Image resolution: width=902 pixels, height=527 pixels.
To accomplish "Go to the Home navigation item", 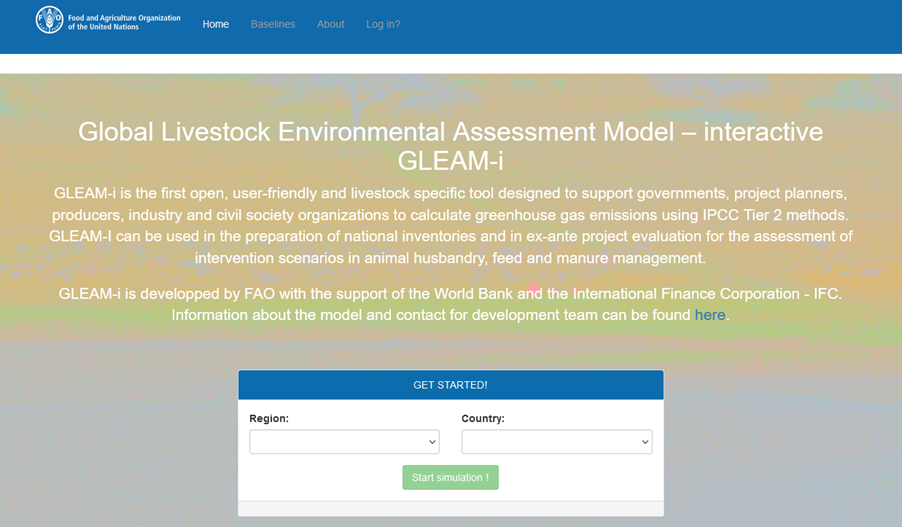I will (x=215, y=24).
